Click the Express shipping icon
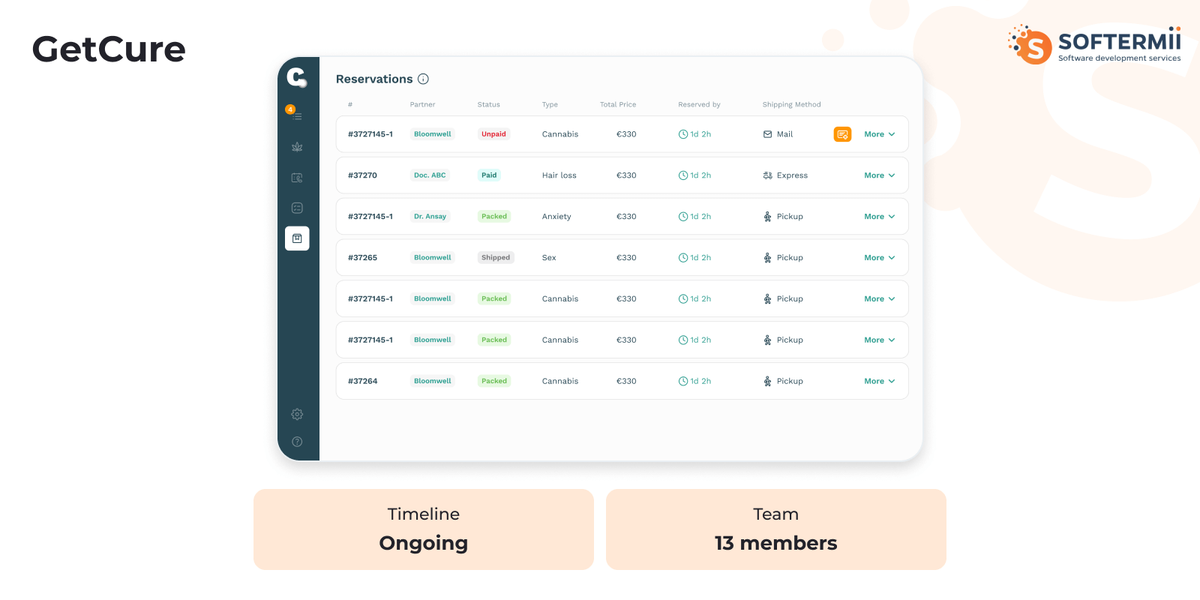This screenshot has width=1200, height=600. click(x=768, y=175)
